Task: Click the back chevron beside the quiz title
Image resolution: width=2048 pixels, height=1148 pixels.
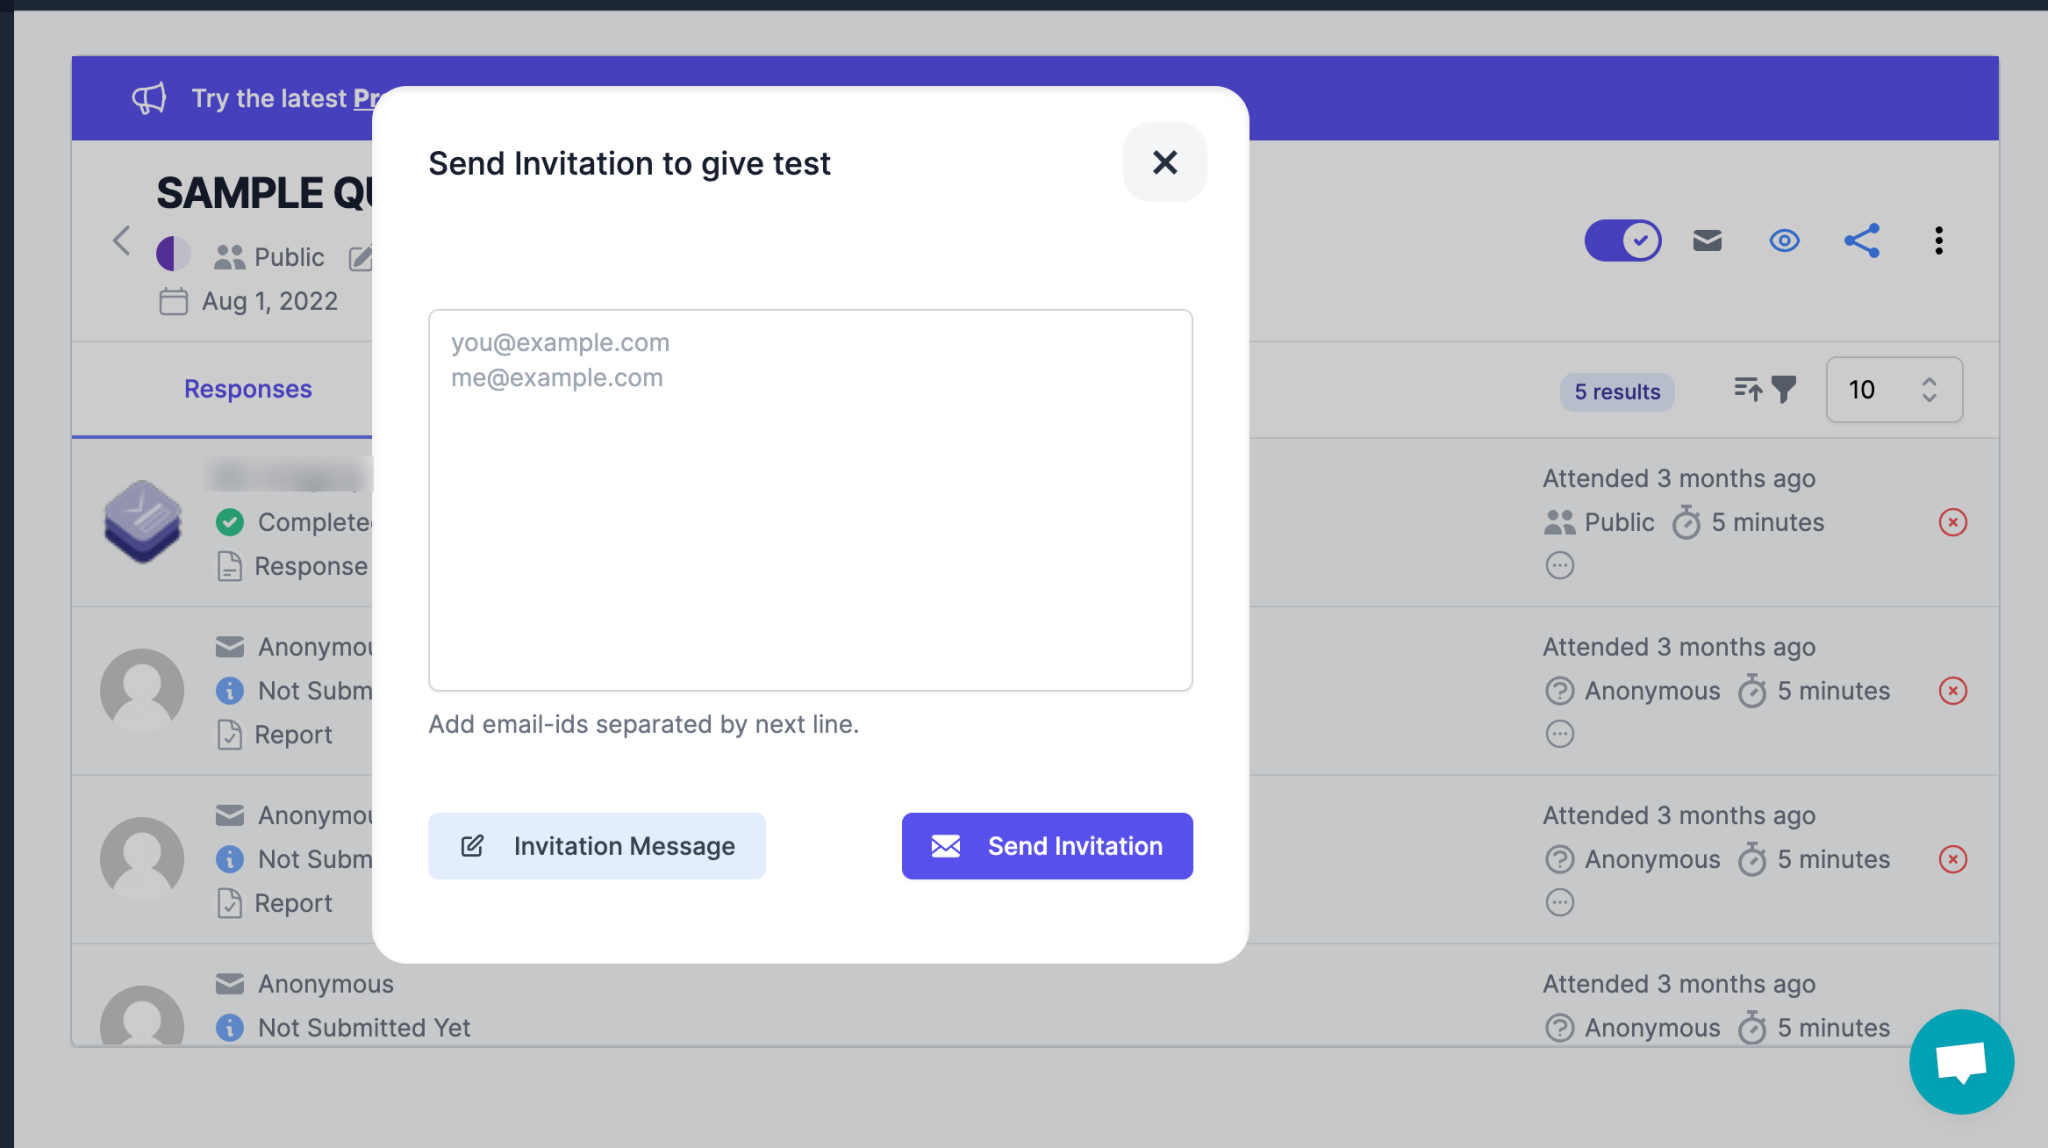Action: click(121, 240)
